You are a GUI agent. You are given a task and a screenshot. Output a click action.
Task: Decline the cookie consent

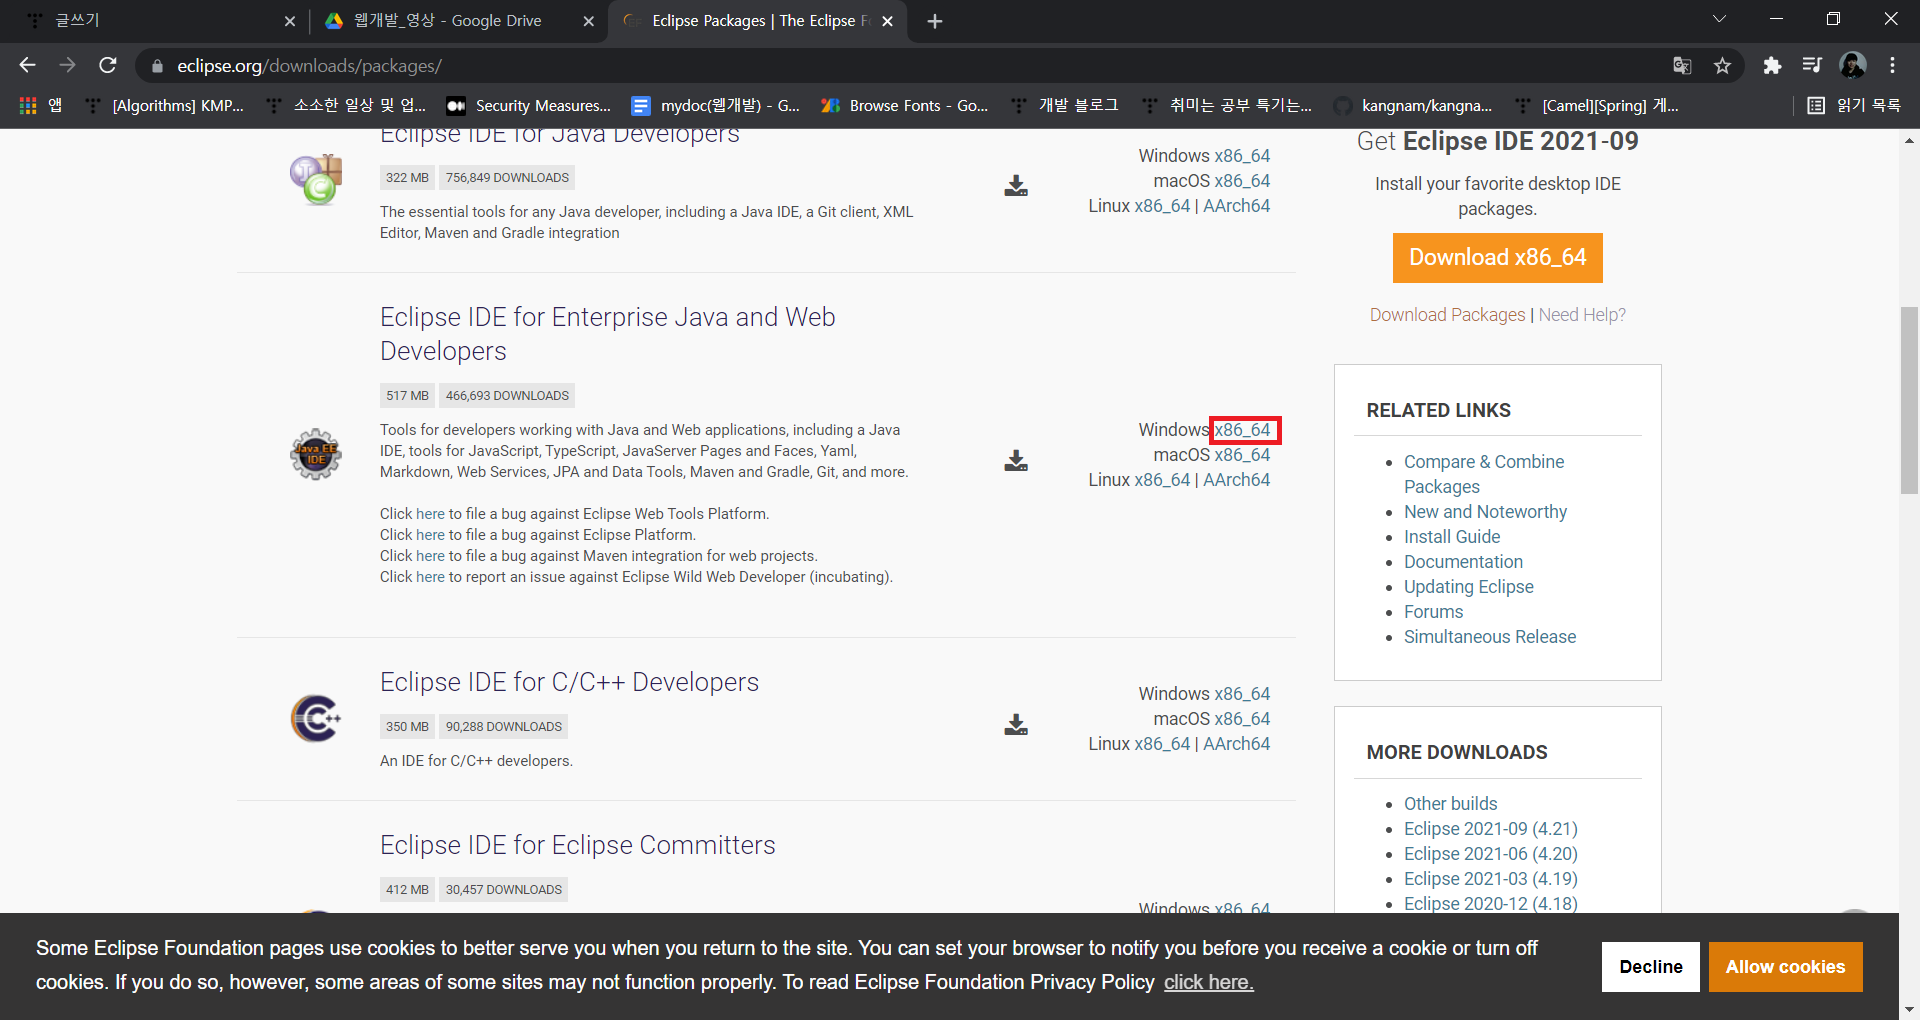click(x=1650, y=967)
